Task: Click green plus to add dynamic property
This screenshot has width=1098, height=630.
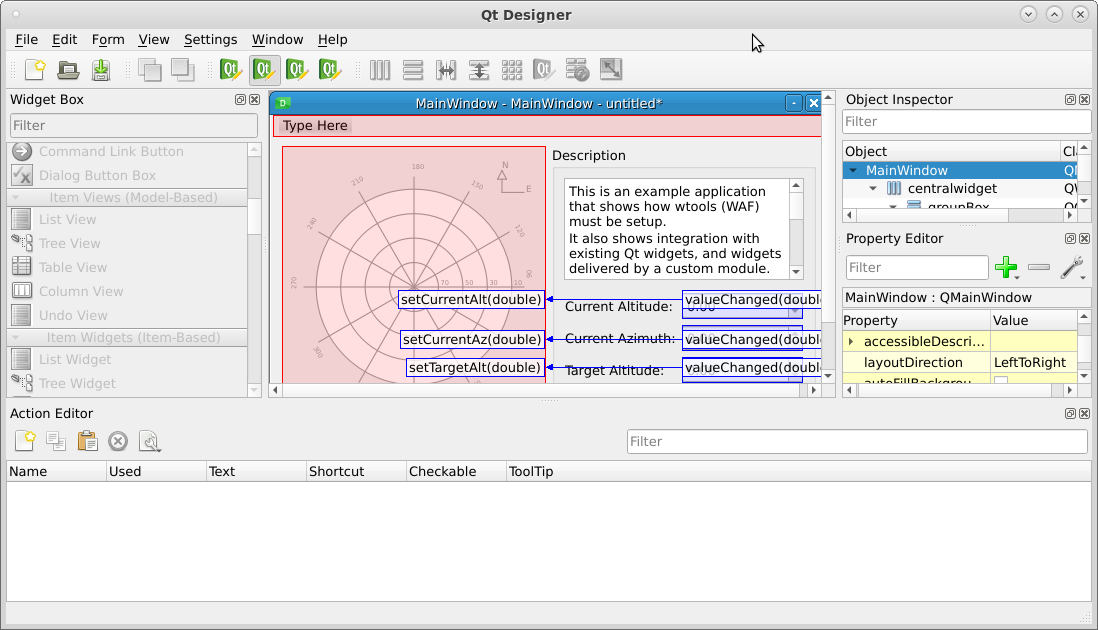Action: pyautogui.click(x=1007, y=267)
